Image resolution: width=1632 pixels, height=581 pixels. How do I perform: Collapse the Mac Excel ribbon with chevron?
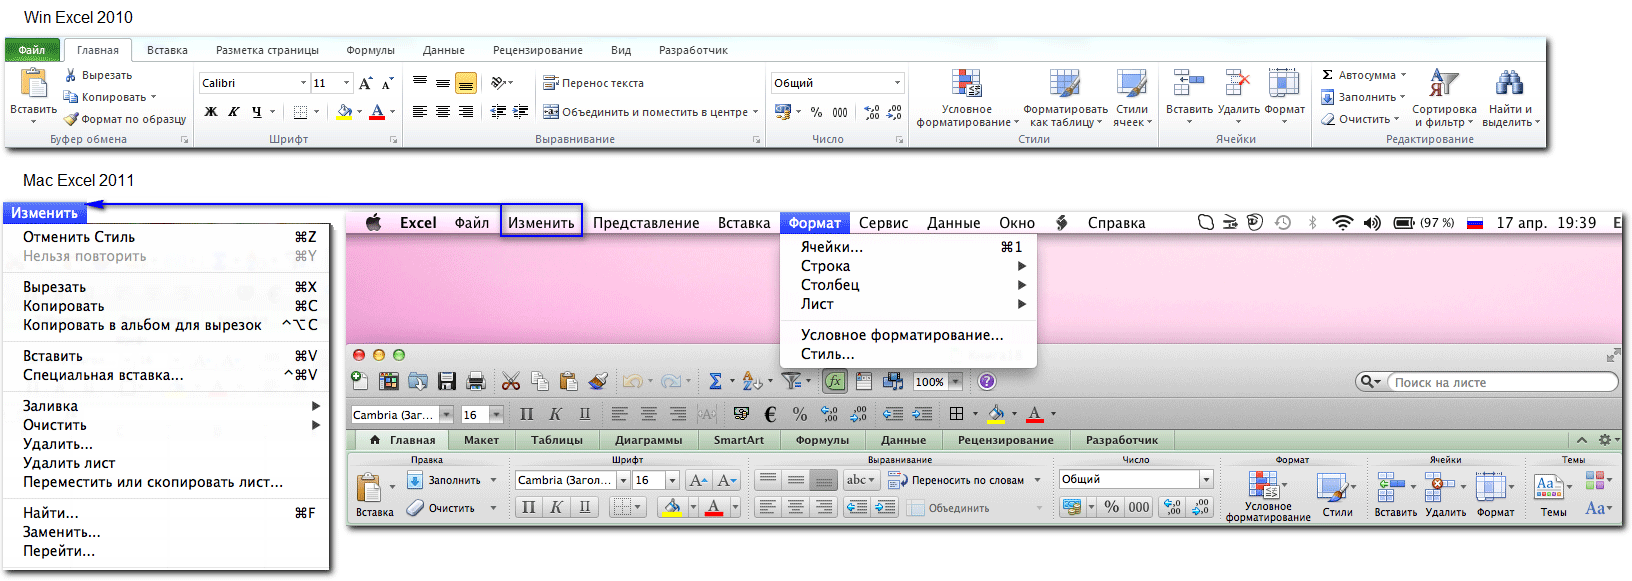(1581, 440)
